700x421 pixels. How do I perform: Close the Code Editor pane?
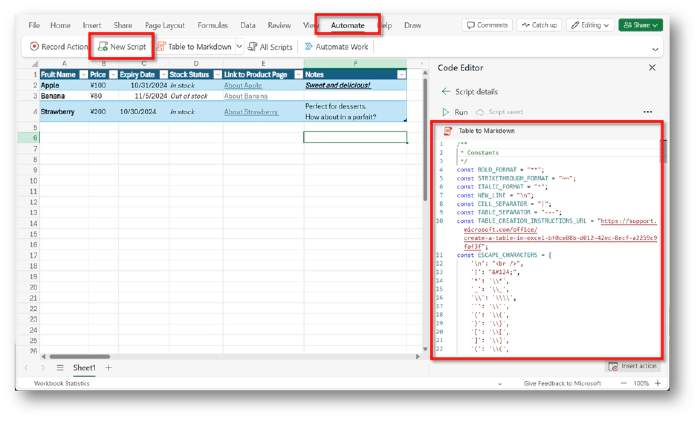pyautogui.click(x=652, y=67)
